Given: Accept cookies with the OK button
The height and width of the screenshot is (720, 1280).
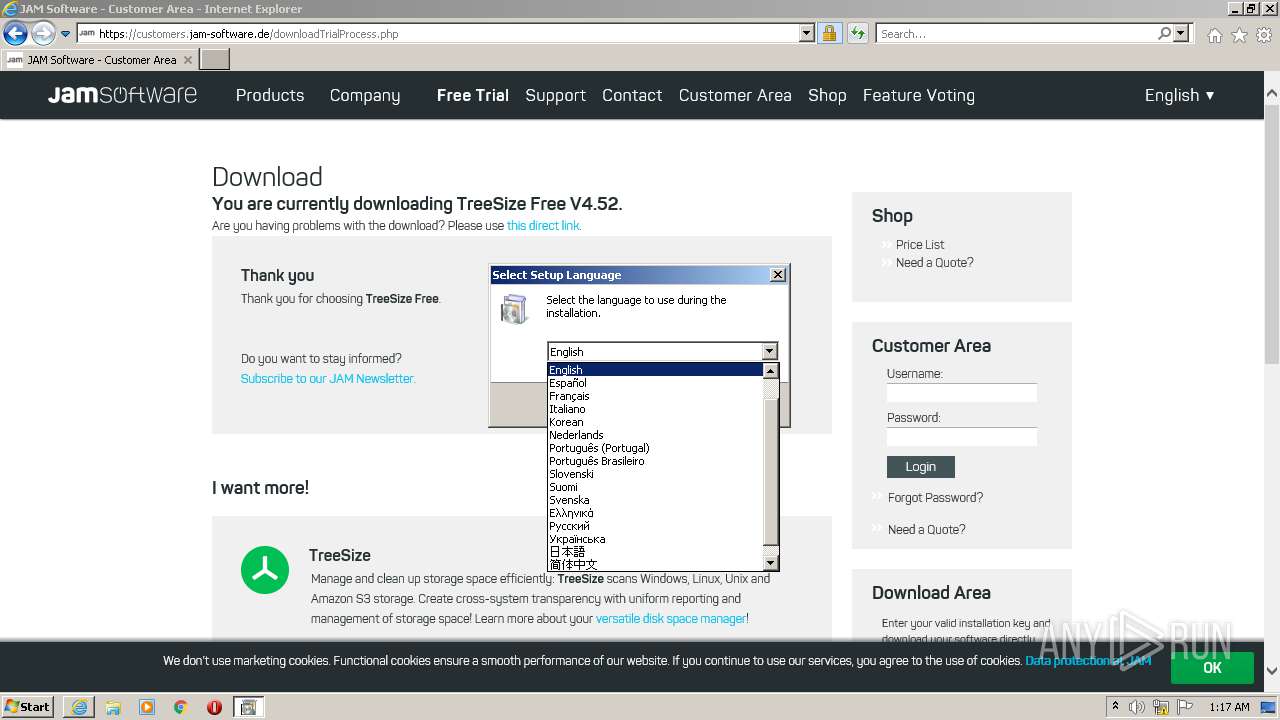Looking at the screenshot, I should coord(1212,668).
